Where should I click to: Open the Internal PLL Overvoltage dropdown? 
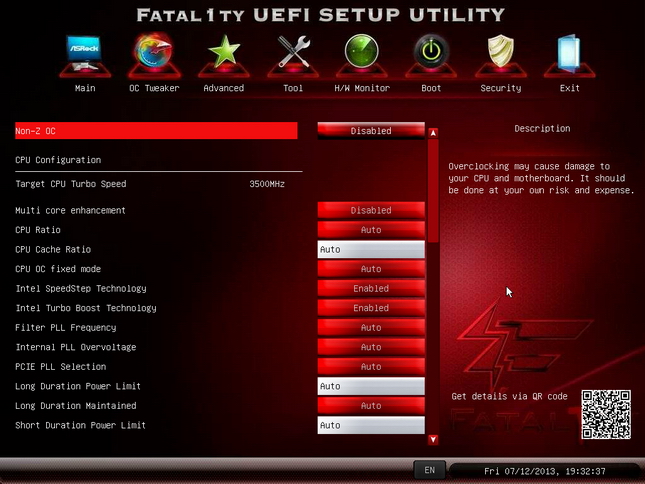[x=371, y=347]
